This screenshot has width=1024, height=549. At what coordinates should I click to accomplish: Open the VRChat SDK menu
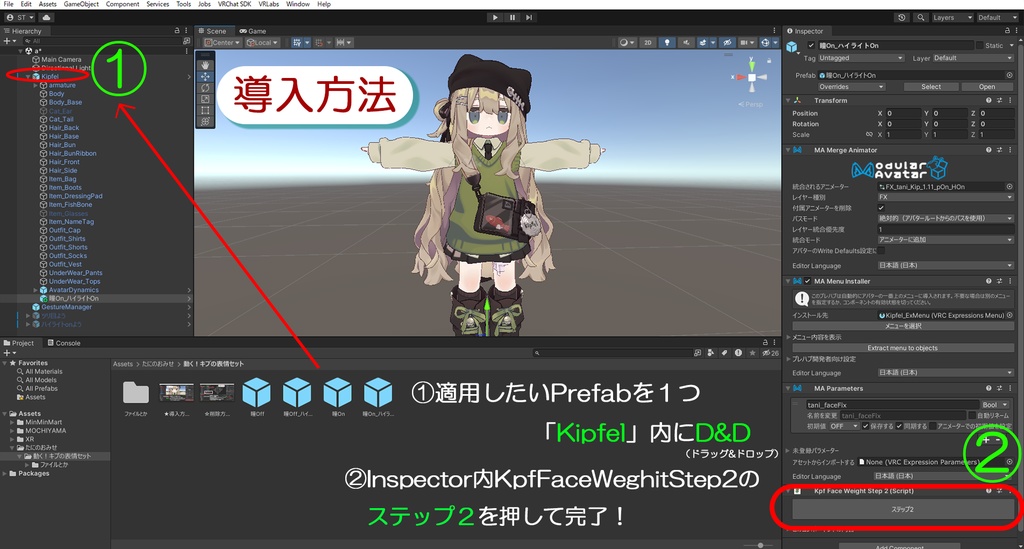click(x=234, y=4)
